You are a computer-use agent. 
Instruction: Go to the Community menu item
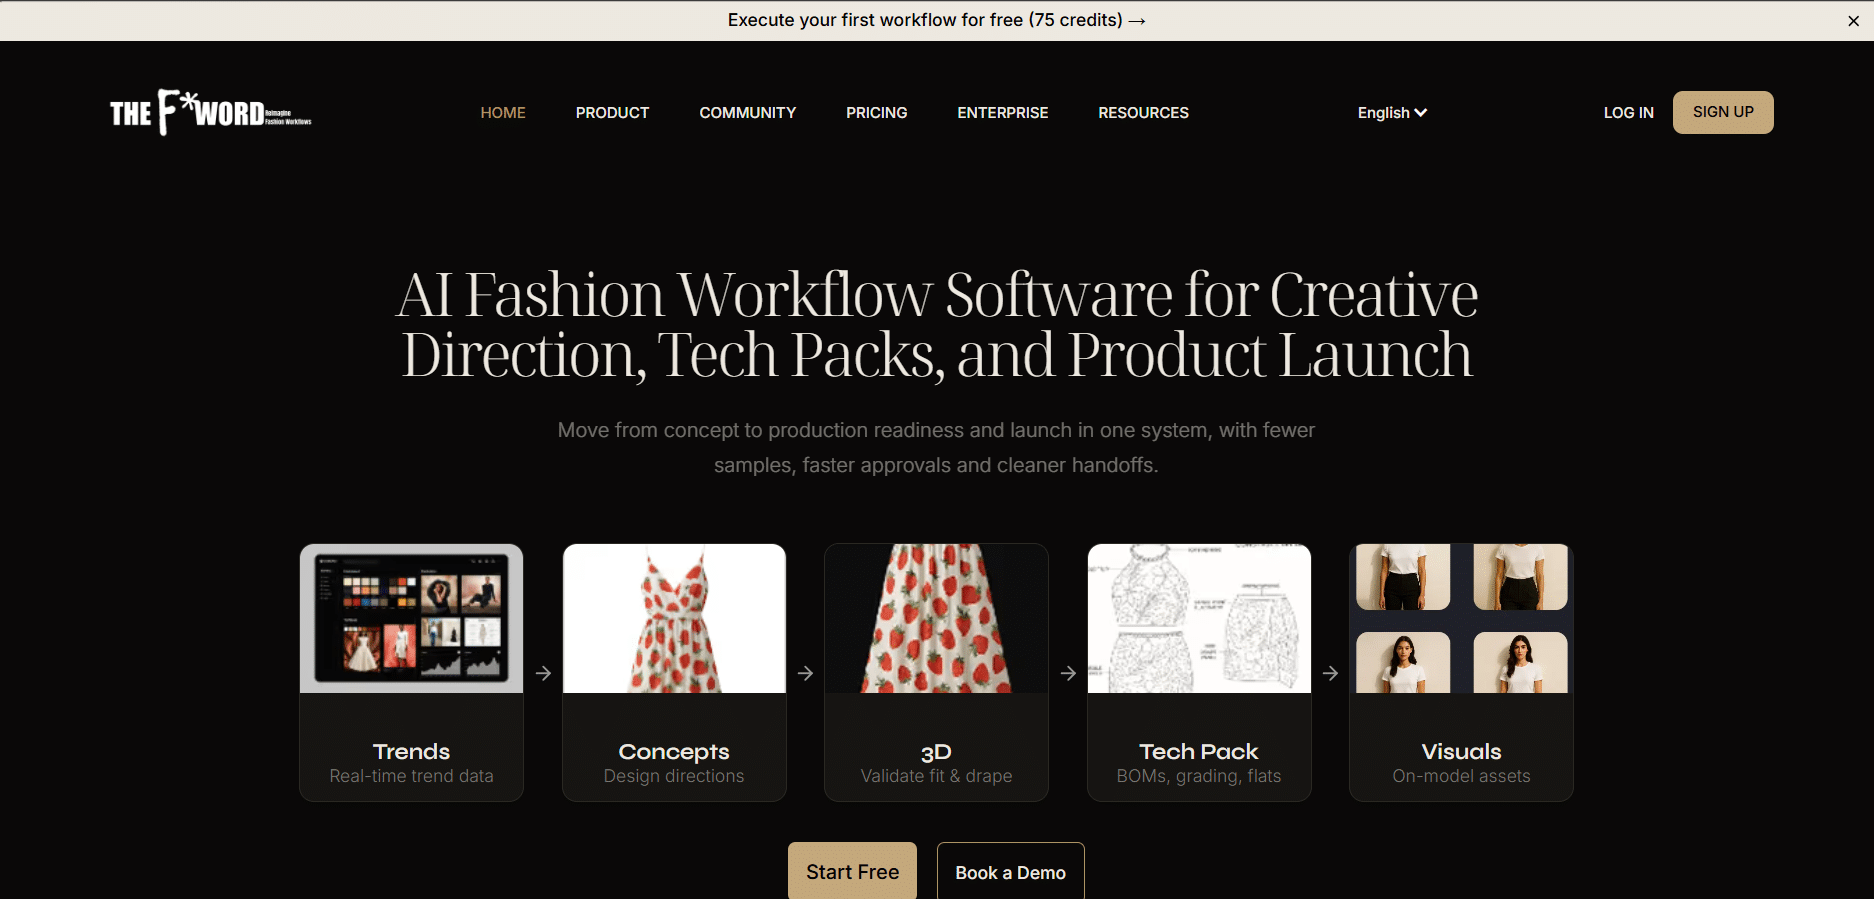tap(748, 113)
